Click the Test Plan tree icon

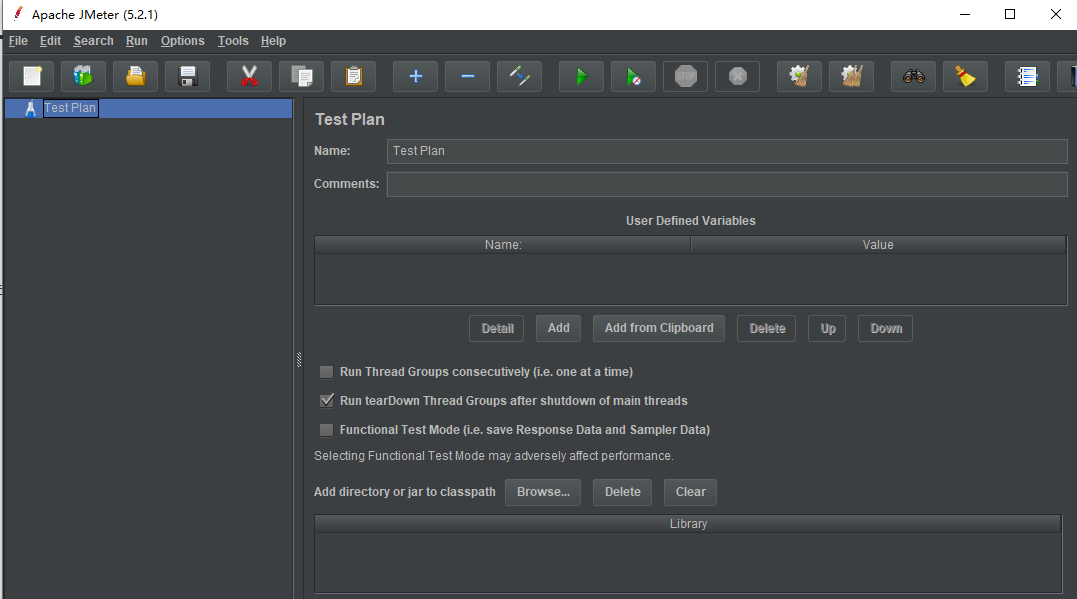coord(30,109)
